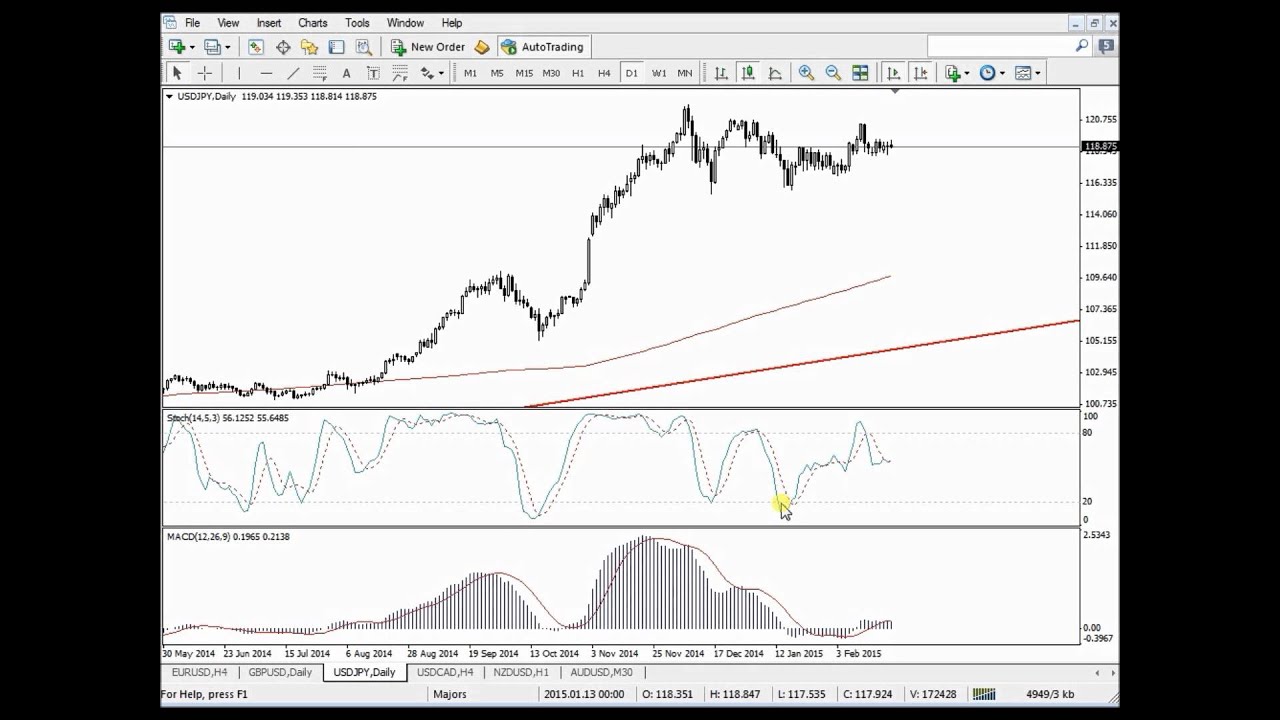Launch MetaEditor via the yellow book icon
The width and height of the screenshot is (1280, 720).
(482, 47)
